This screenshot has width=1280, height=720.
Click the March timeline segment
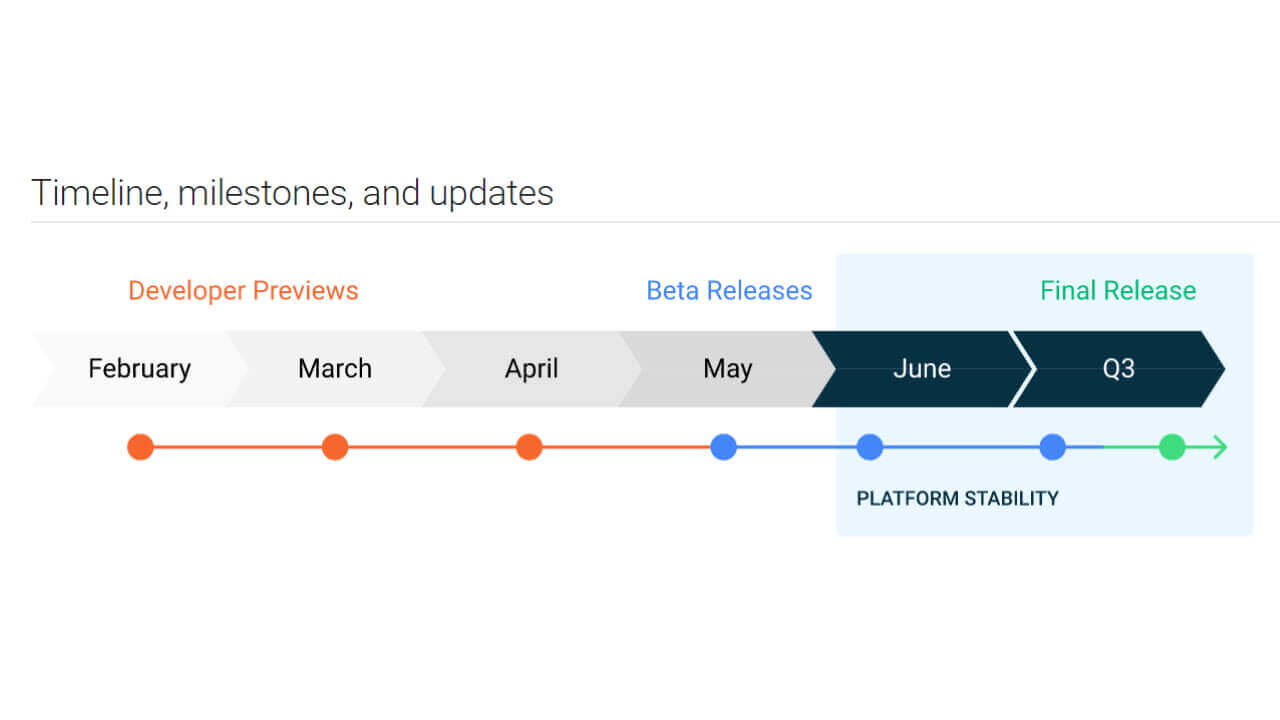[334, 368]
